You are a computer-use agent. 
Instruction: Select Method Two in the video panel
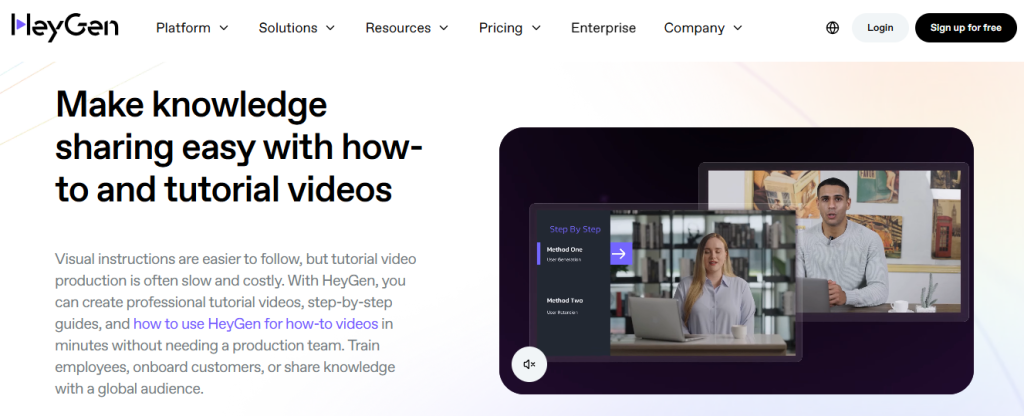point(565,300)
